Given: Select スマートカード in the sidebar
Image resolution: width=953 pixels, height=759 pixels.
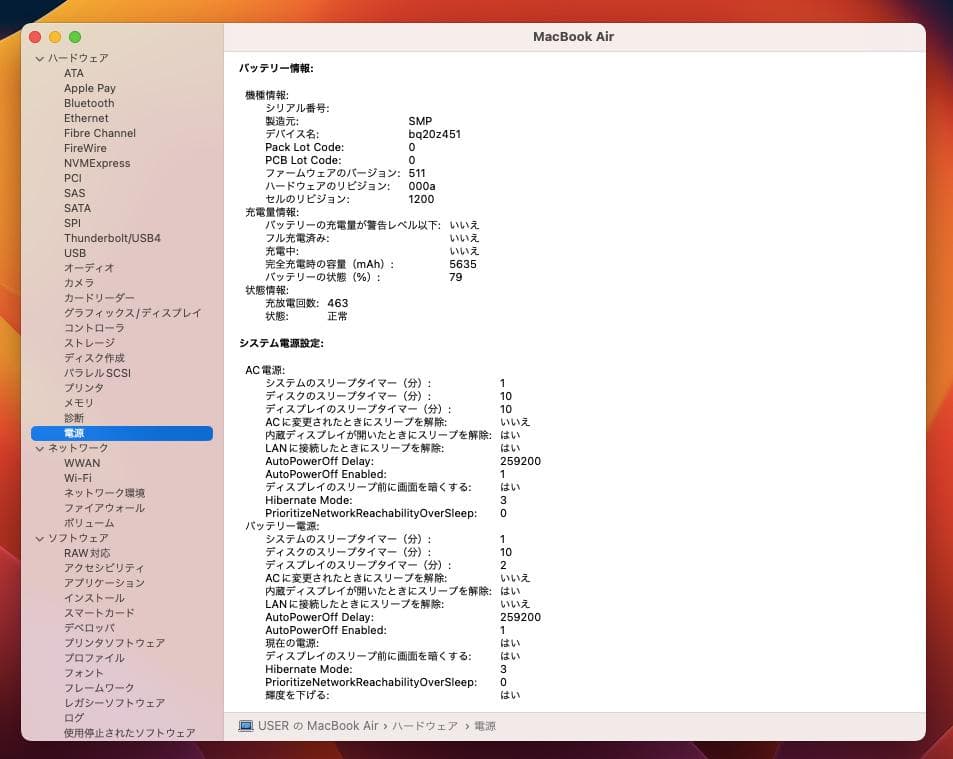Looking at the screenshot, I should pyautogui.click(x=99, y=613).
